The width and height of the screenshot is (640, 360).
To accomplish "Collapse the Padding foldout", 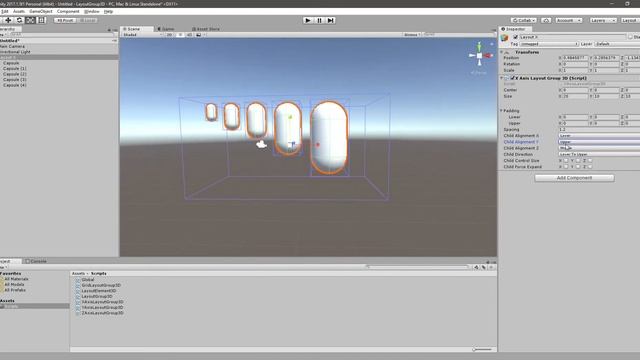I will (x=502, y=111).
